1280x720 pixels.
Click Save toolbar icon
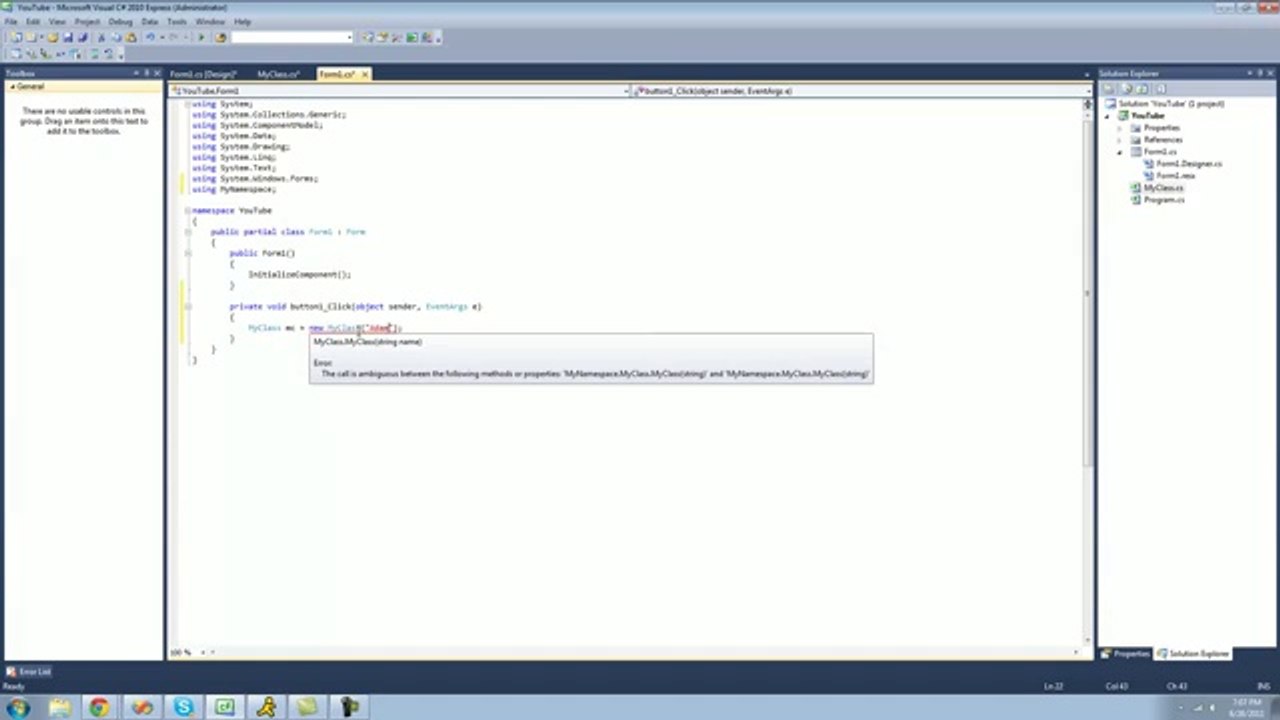[68, 37]
